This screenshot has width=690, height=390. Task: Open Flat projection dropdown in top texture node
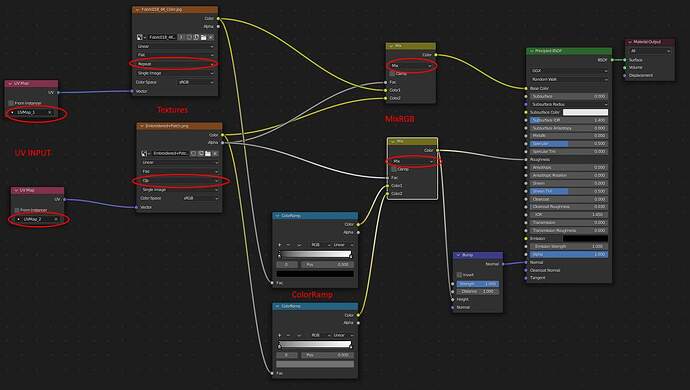tap(175, 55)
